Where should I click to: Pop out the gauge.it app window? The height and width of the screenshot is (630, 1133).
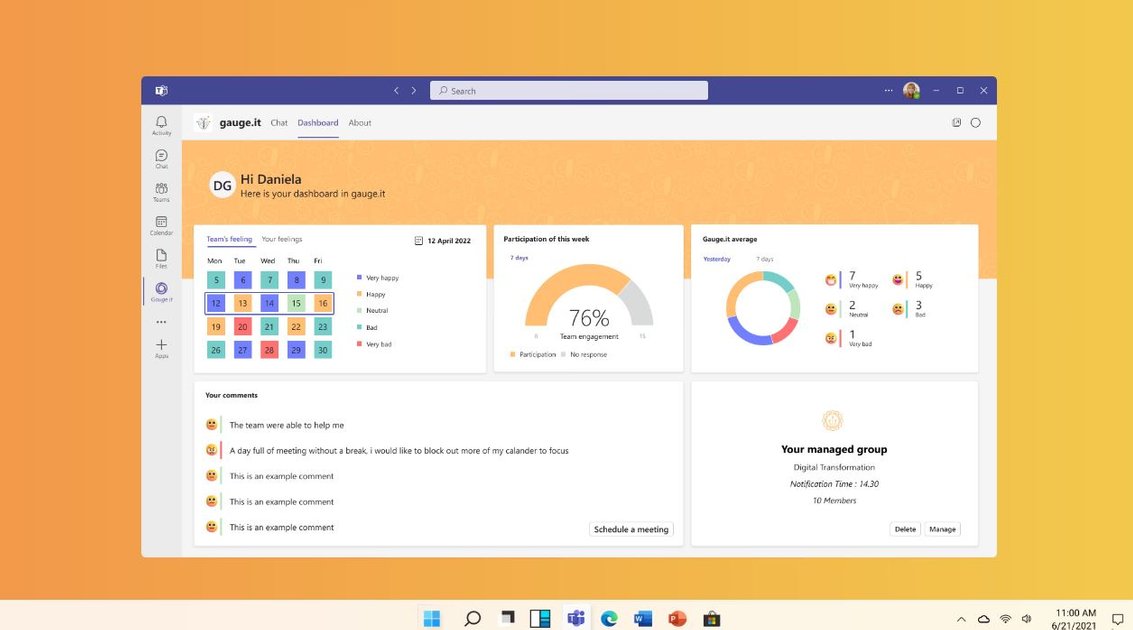pyautogui.click(x=956, y=122)
